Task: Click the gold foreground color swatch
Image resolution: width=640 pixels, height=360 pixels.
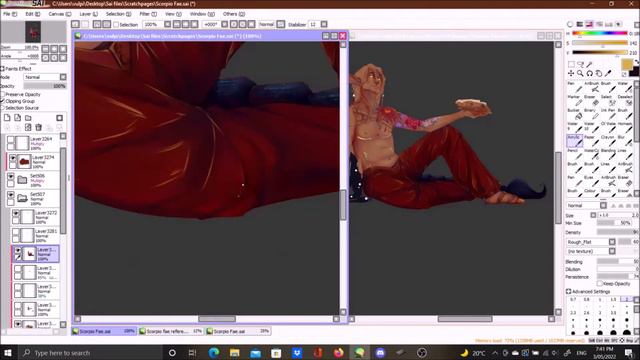Action: point(627,64)
